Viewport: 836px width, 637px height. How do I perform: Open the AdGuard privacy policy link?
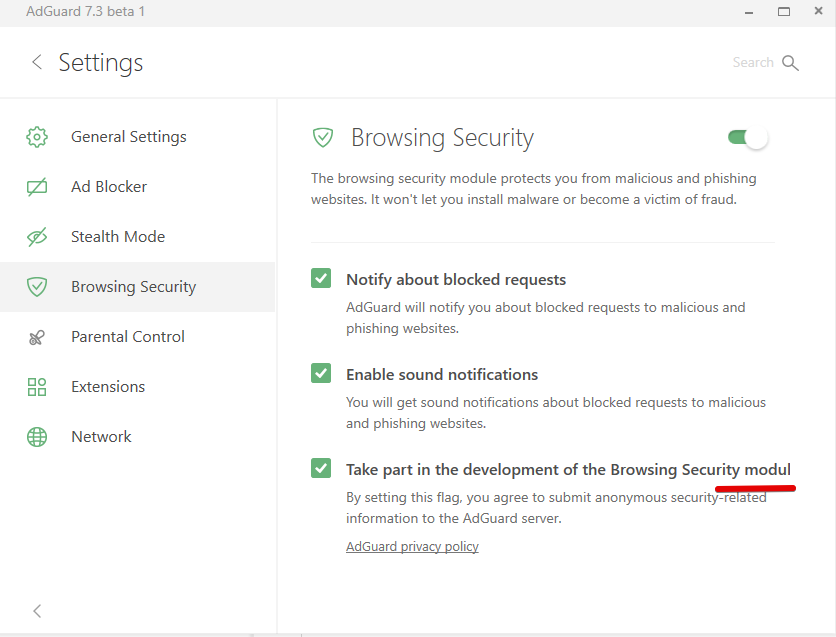click(x=412, y=546)
